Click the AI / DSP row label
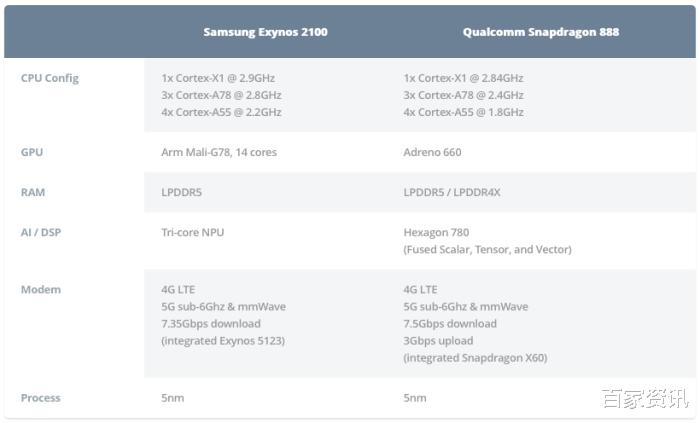700x423 pixels. (41, 232)
